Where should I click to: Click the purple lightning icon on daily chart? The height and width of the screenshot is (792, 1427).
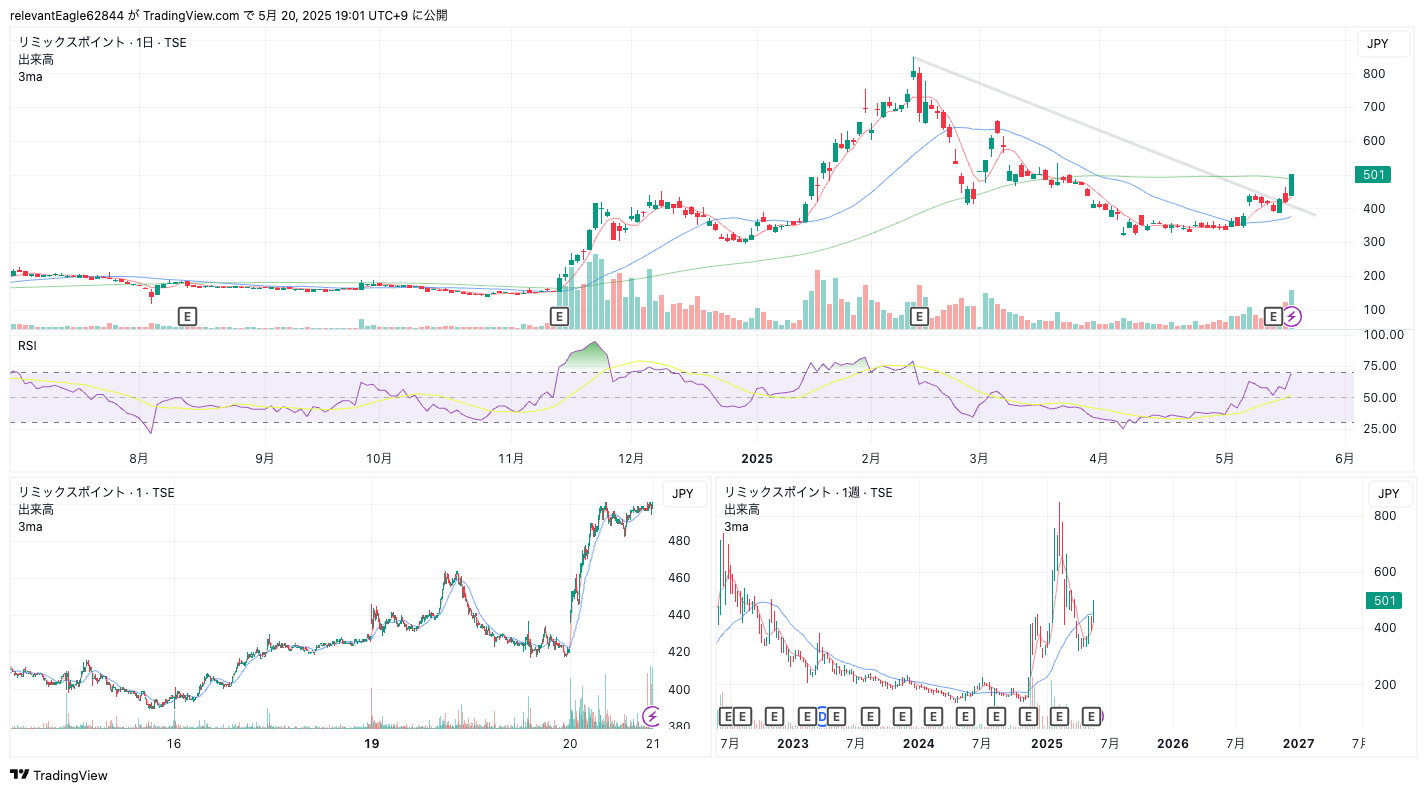[1292, 317]
